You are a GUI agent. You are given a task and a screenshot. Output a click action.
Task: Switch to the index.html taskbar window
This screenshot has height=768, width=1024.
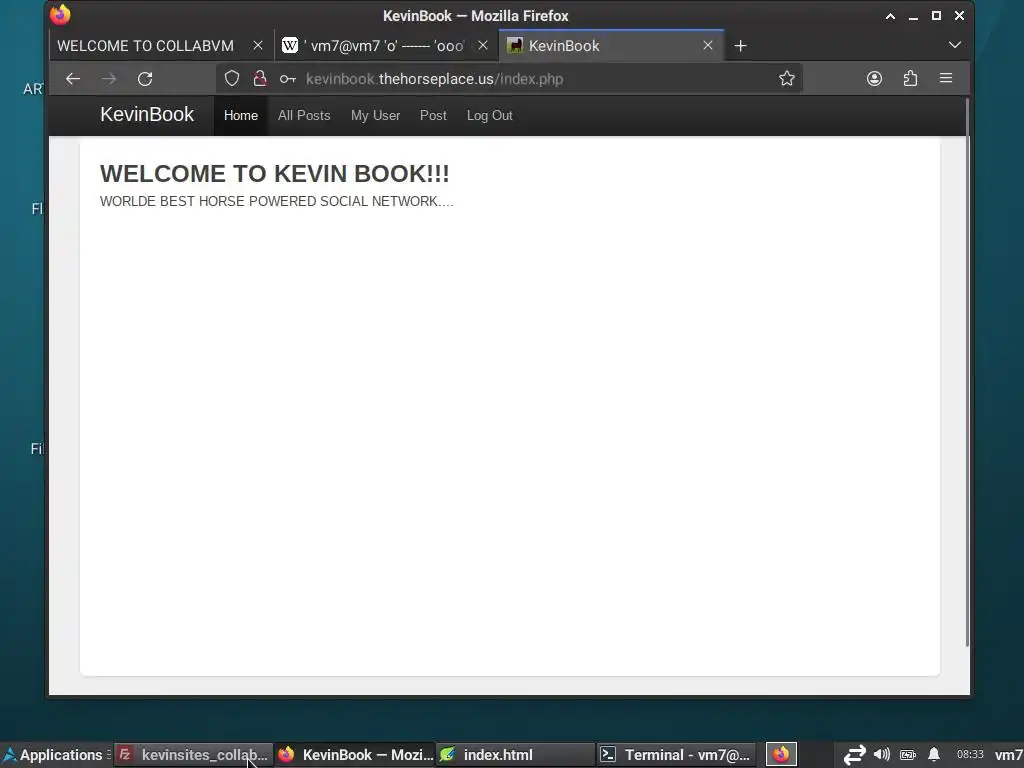pos(515,755)
